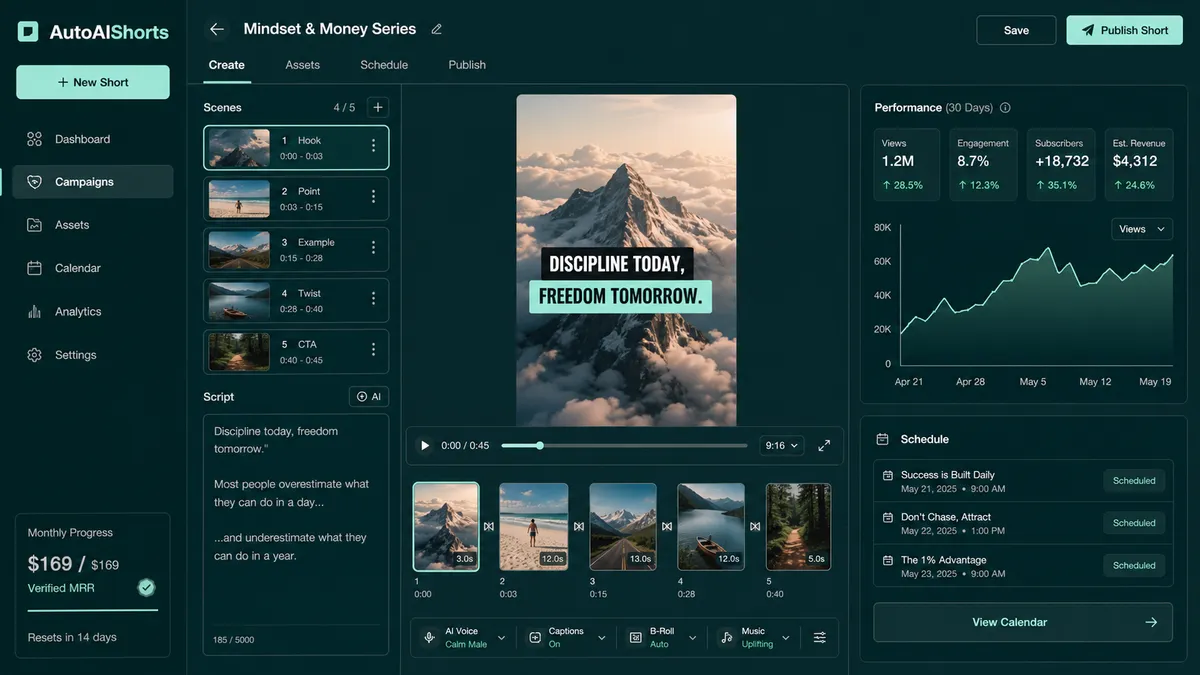Click the Assets image icon in the sidebar
The height and width of the screenshot is (675, 1200).
click(35, 225)
